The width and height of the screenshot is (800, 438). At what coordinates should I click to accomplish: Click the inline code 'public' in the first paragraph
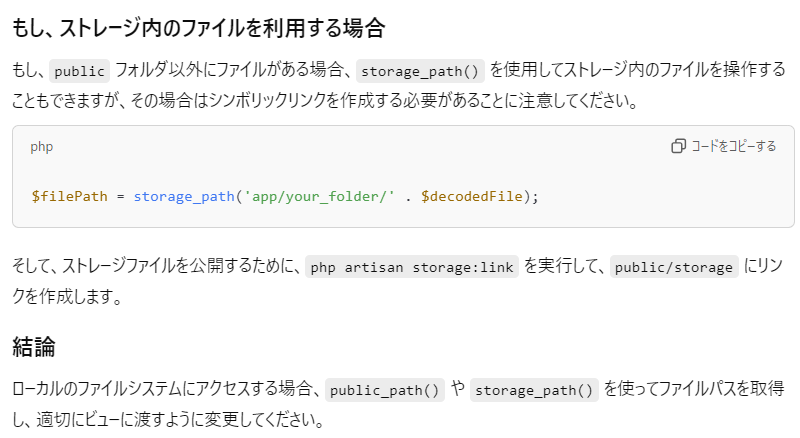point(79,71)
